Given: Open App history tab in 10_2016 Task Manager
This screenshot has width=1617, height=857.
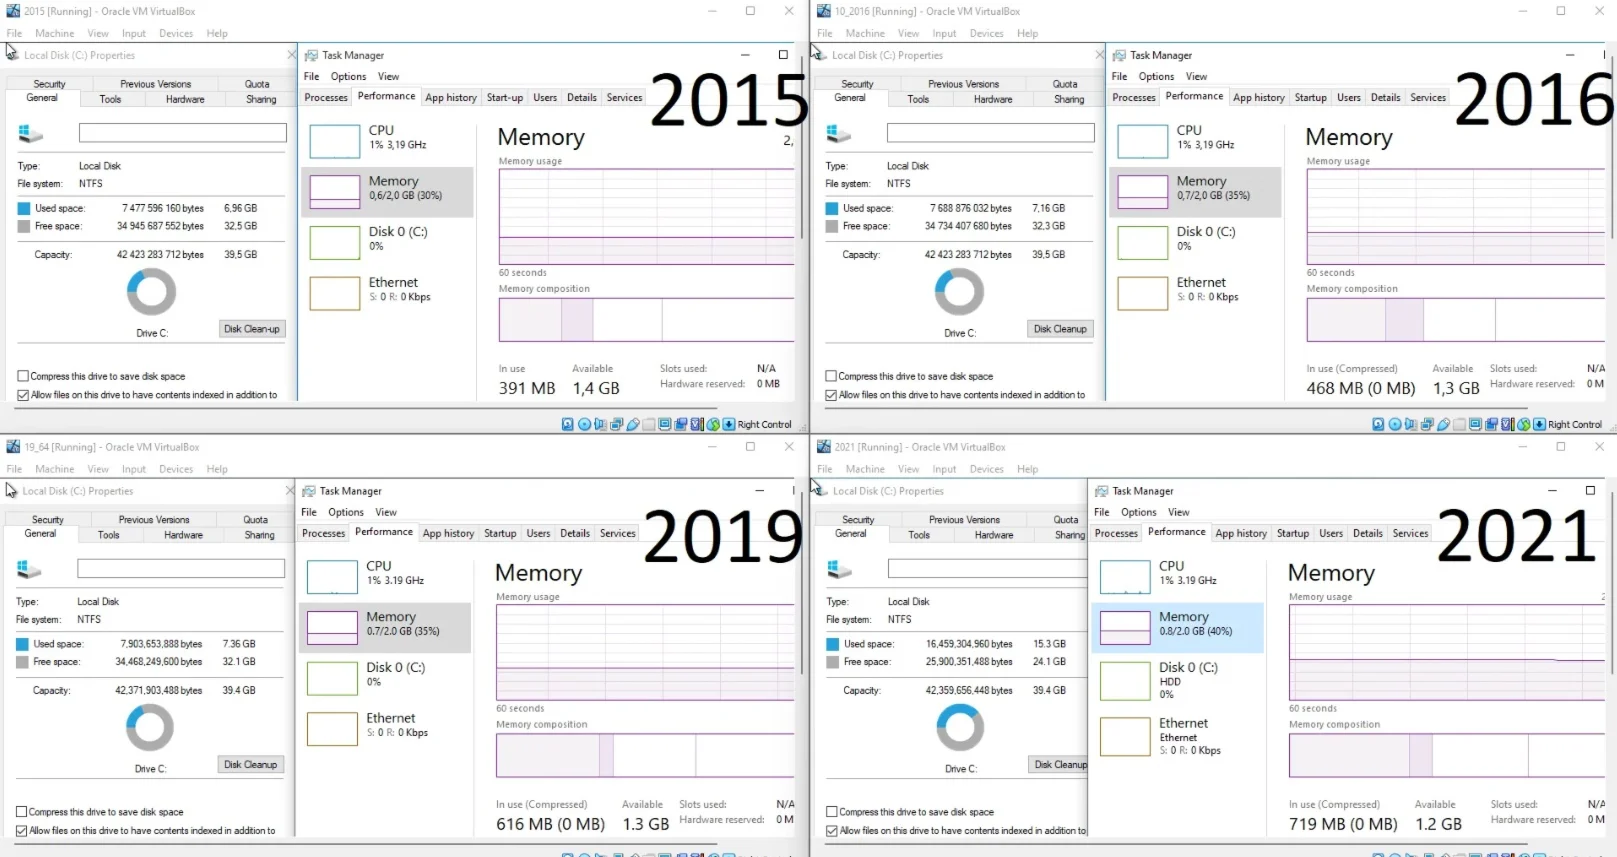Looking at the screenshot, I should (1259, 98).
